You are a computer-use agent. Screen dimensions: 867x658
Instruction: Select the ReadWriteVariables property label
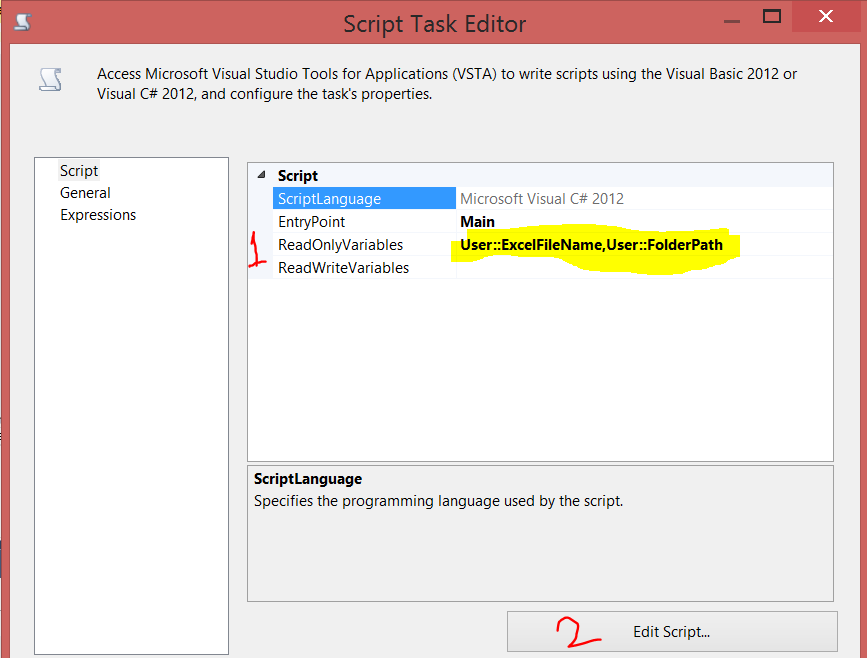343,267
